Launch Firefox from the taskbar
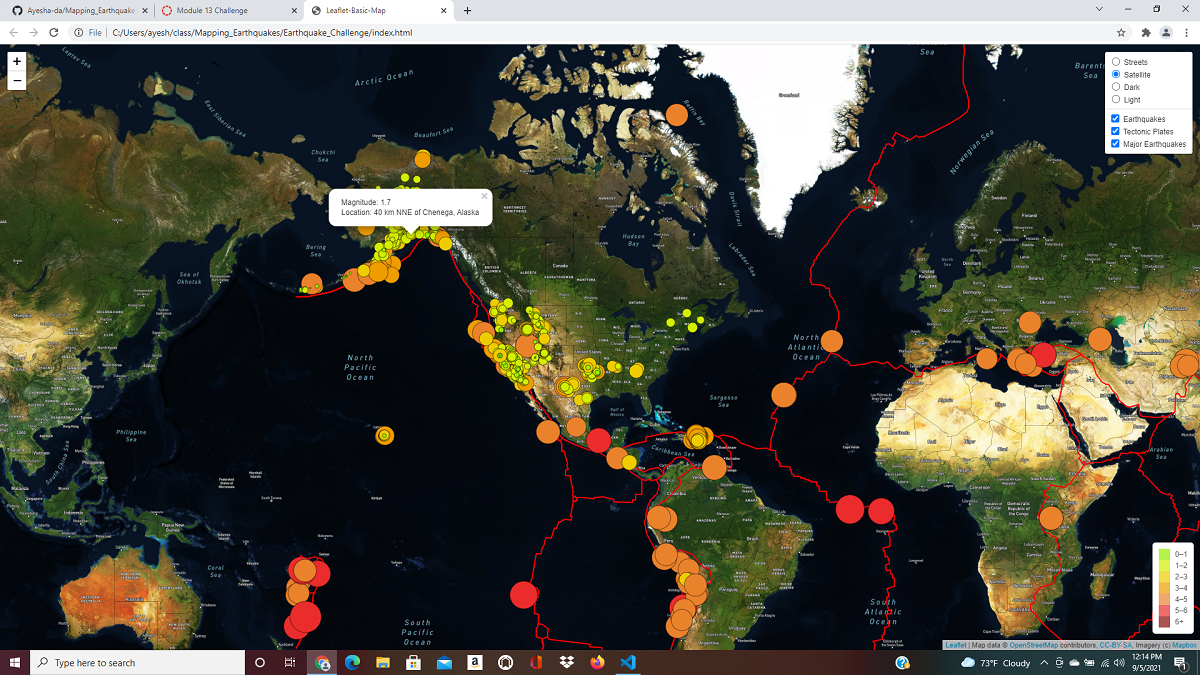Screen dimensions: 1200x675 pos(597,662)
